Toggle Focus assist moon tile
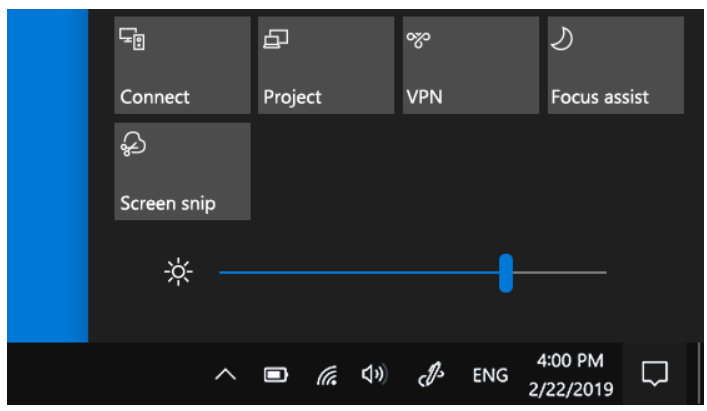 point(616,65)
